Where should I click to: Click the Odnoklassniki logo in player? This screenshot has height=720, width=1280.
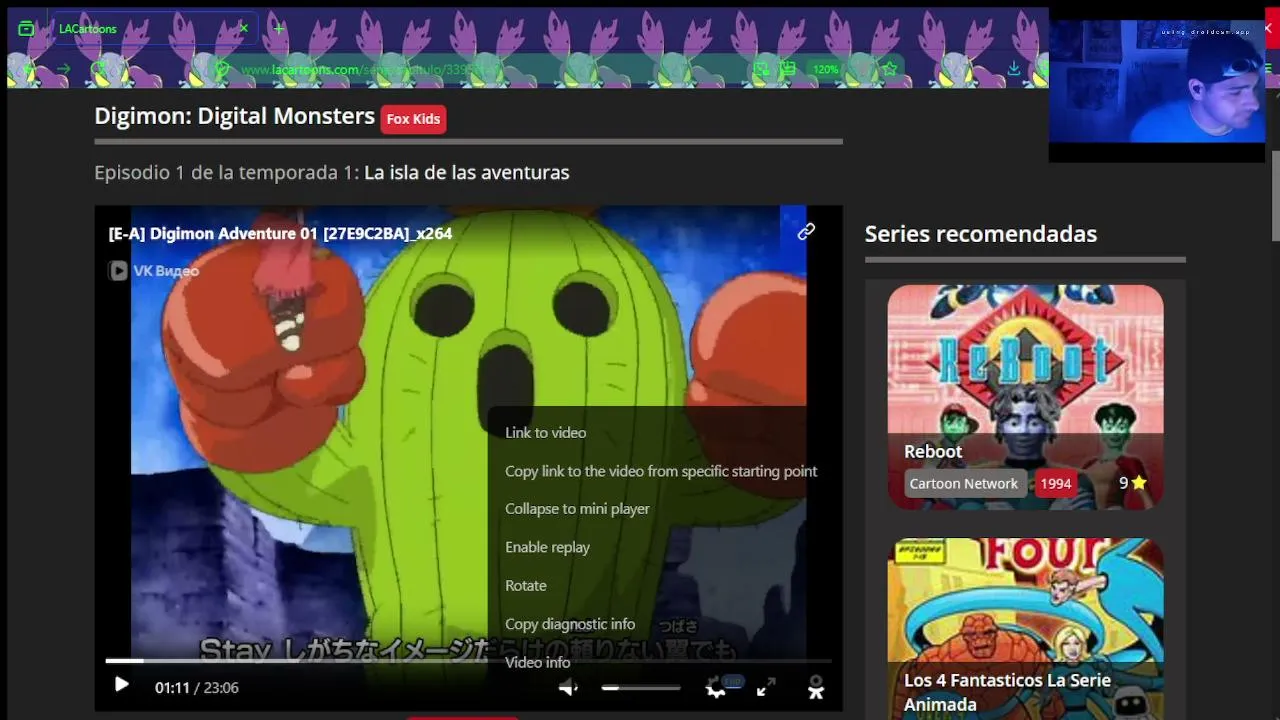816,687
